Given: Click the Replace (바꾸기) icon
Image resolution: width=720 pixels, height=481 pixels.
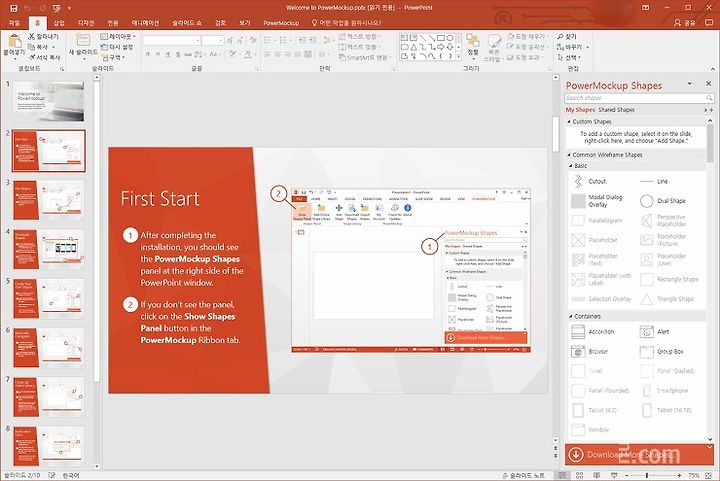Looking at the screenshot, I should [560, 47].
